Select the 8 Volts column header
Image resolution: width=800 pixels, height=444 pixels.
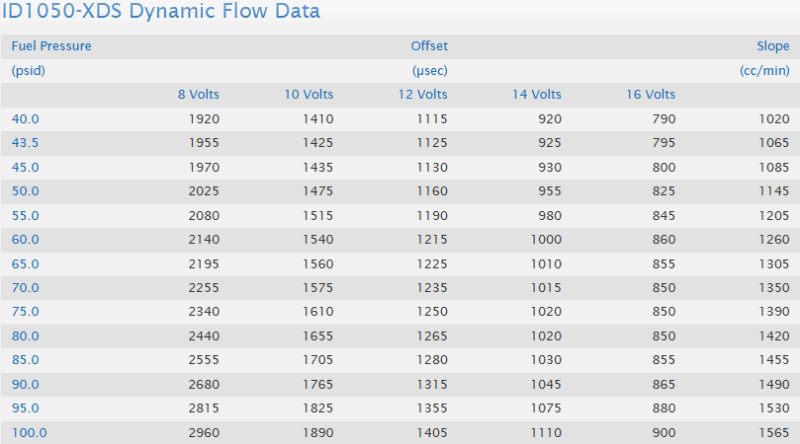pyautogui.click(x=198, y=95)
